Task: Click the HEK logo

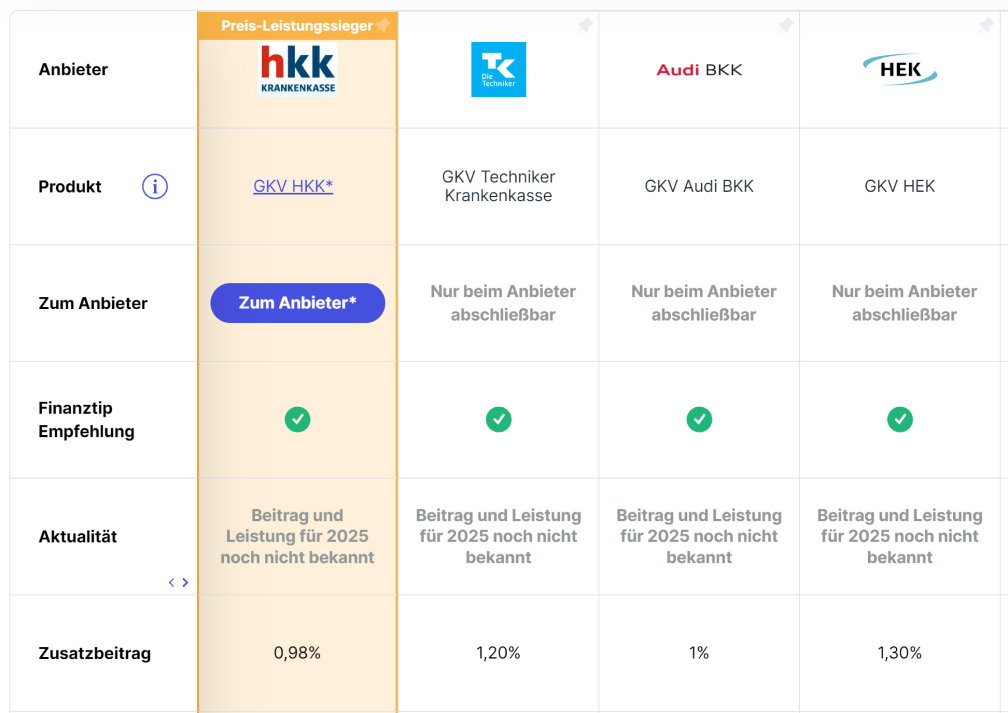Action: [899, 69]
